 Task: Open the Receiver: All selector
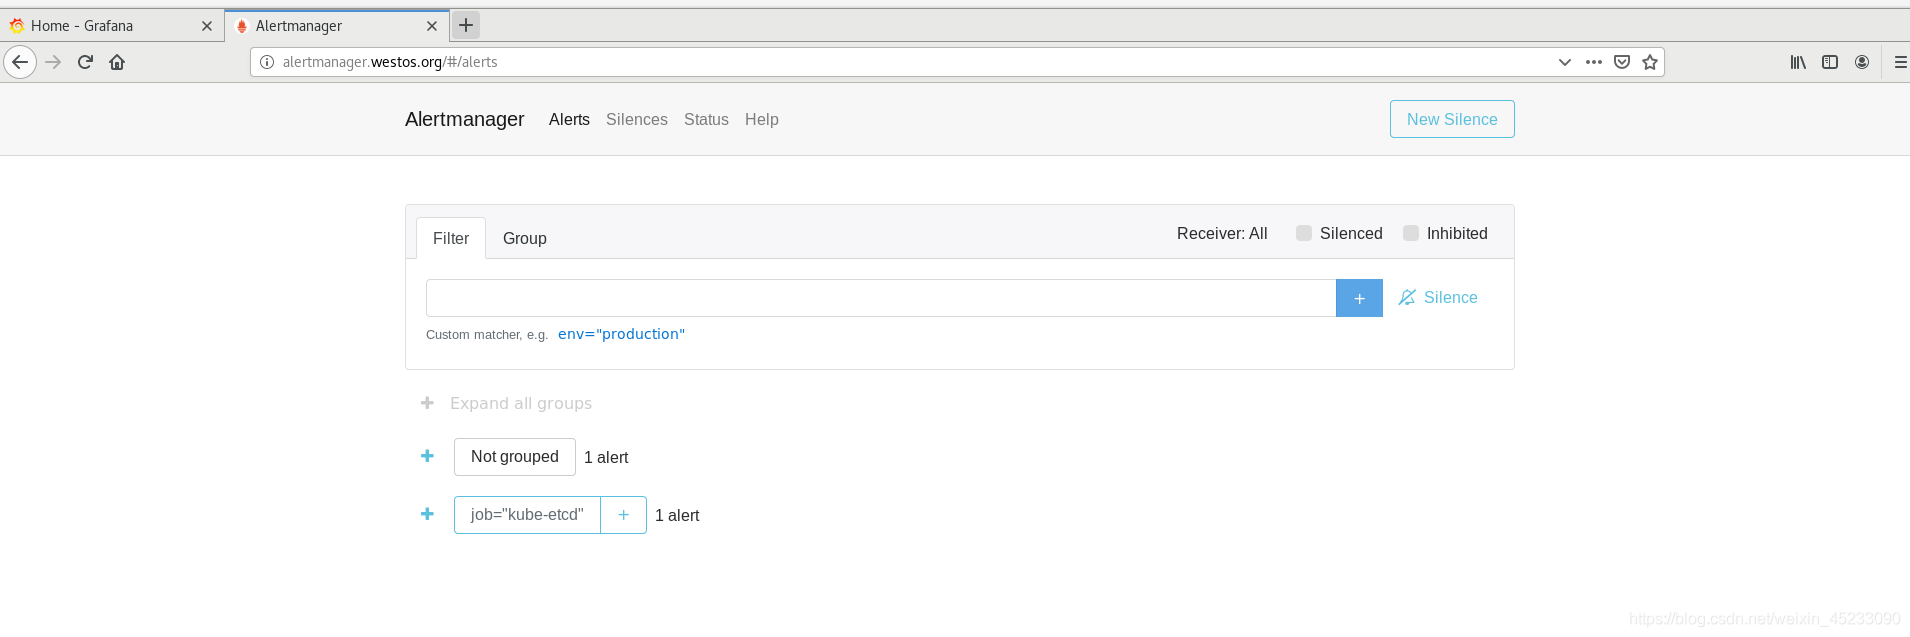tap(1222, 233)
